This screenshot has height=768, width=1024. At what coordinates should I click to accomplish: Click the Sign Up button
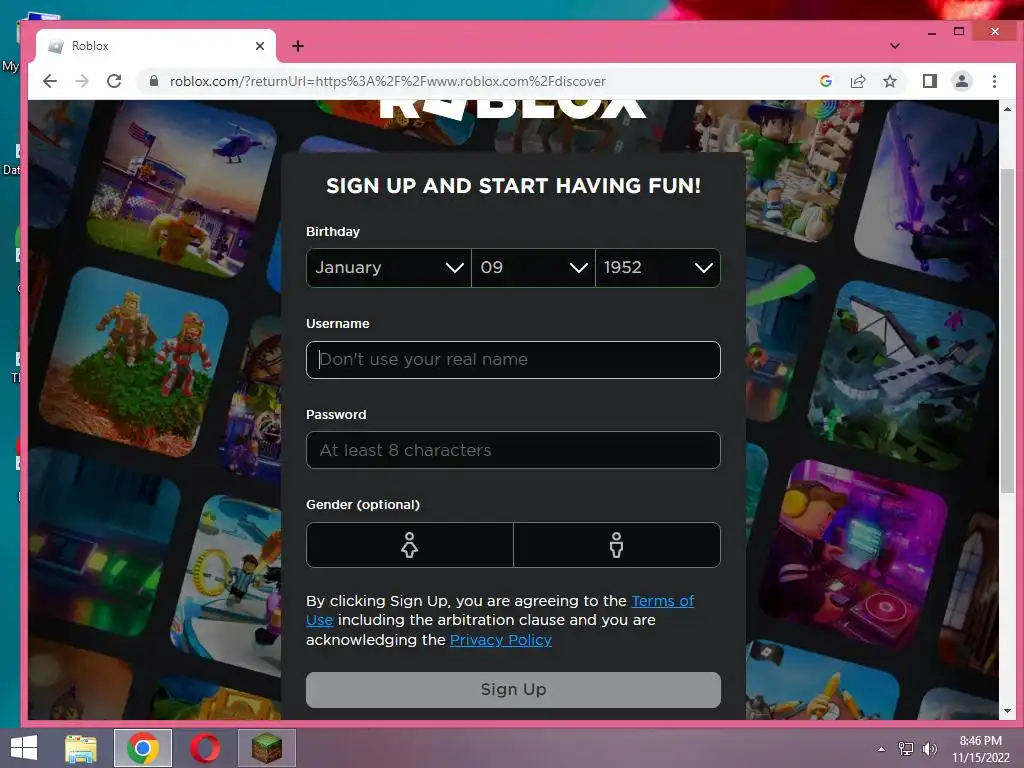pyautogui.click(x=513, y=690)
